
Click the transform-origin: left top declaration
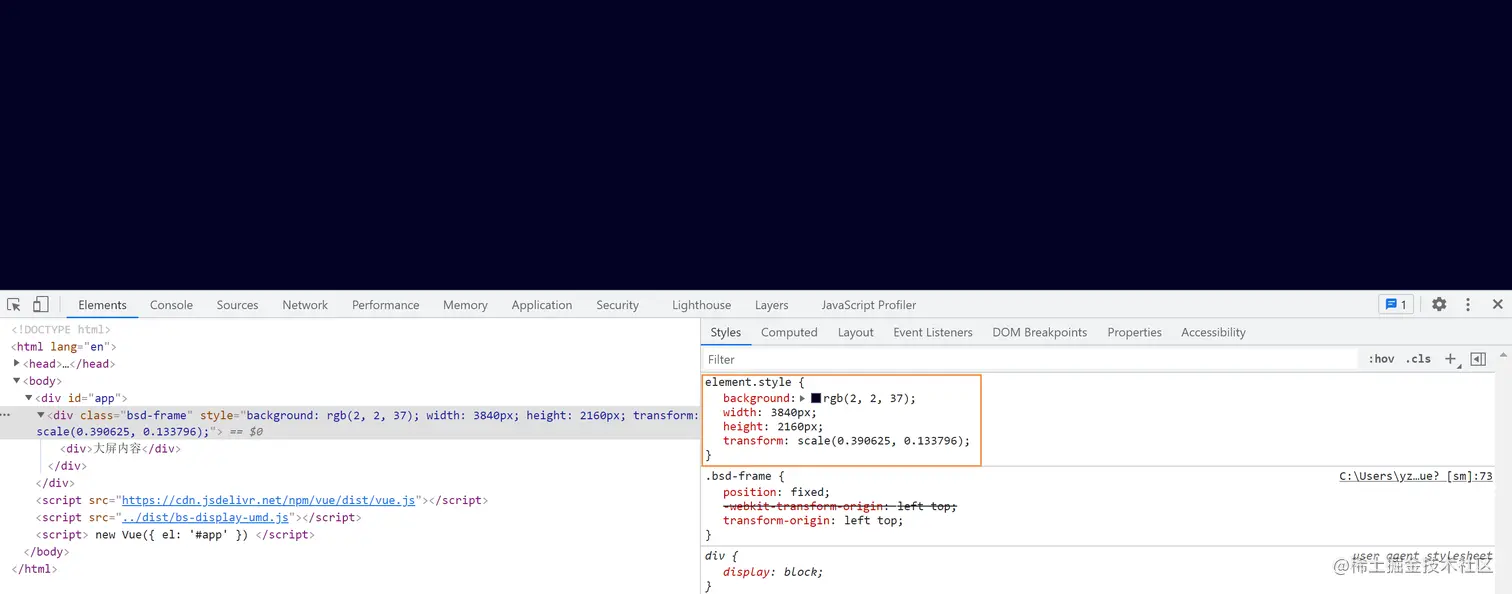[x=813, y=520]
